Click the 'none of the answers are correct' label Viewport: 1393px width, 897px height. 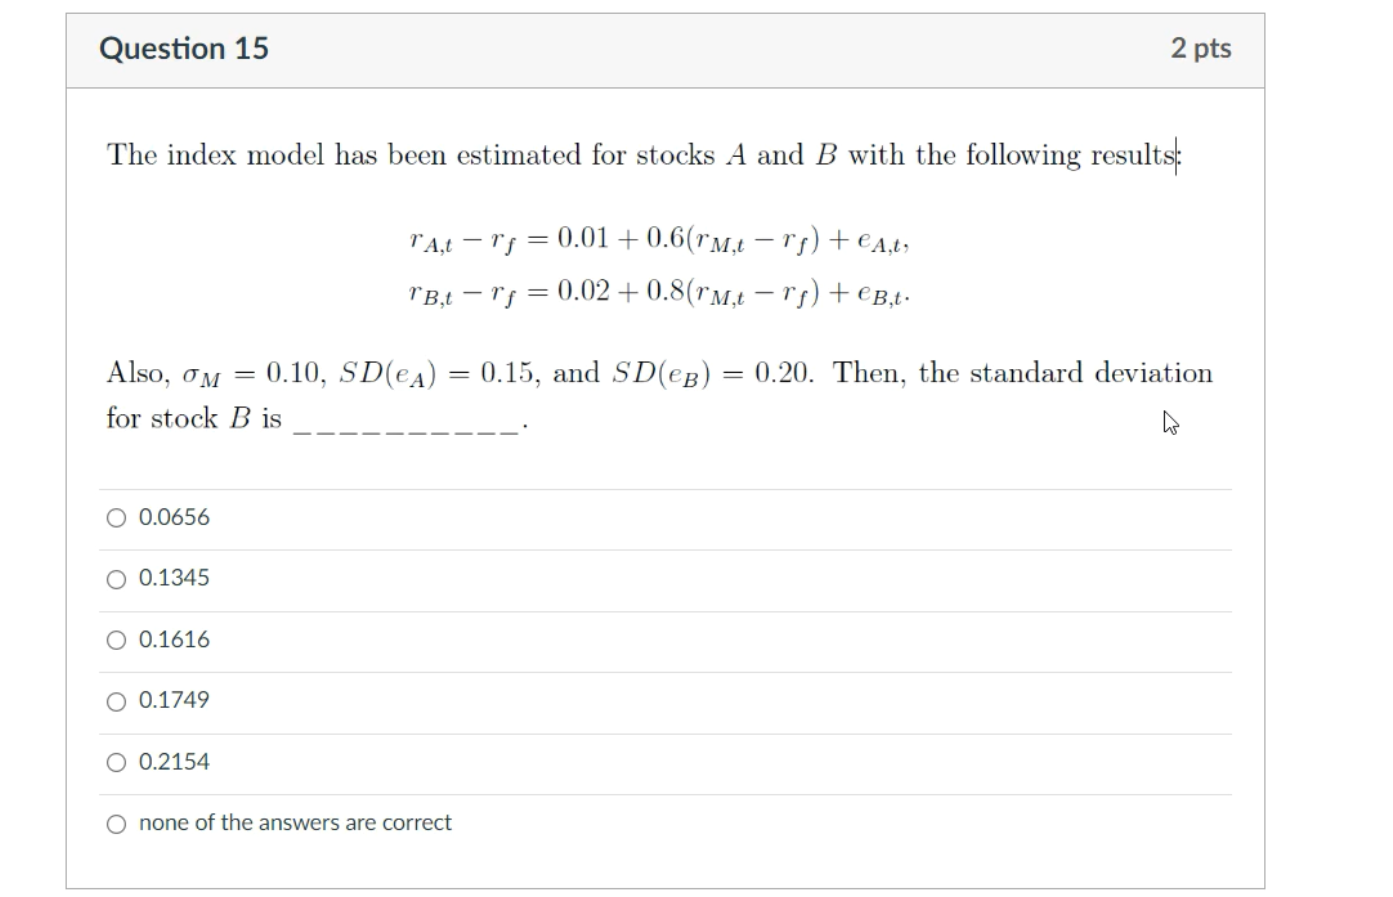tap(294, 823)
